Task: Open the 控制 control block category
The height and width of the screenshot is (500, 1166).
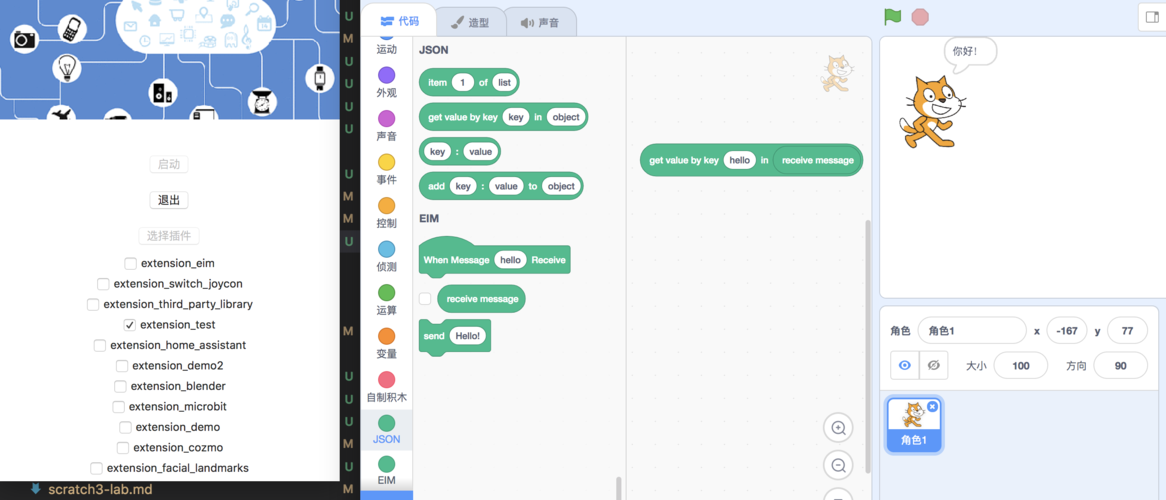Action: (x=387, y=212)
